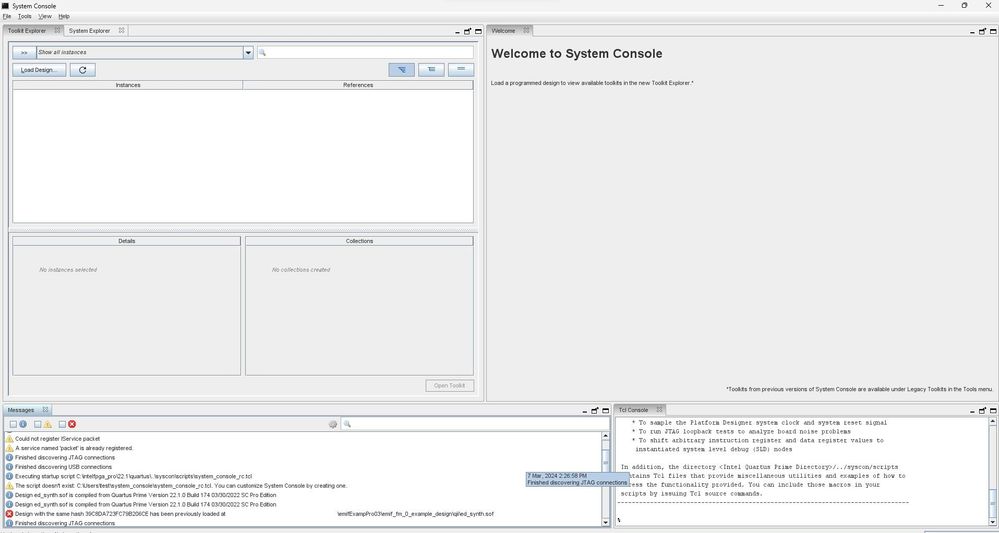Minimize the Toolkit Explorer panel
The image size is (999, 533).
(457, 31)
